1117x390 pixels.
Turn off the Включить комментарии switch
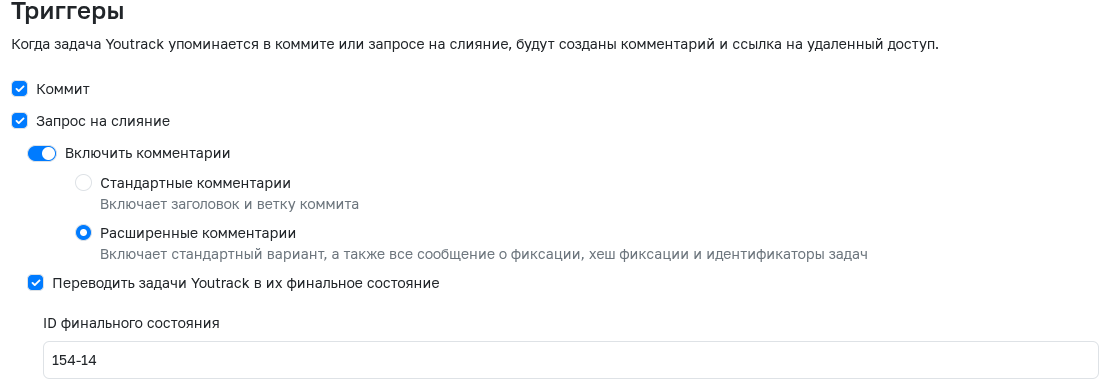tap(42, 153)
